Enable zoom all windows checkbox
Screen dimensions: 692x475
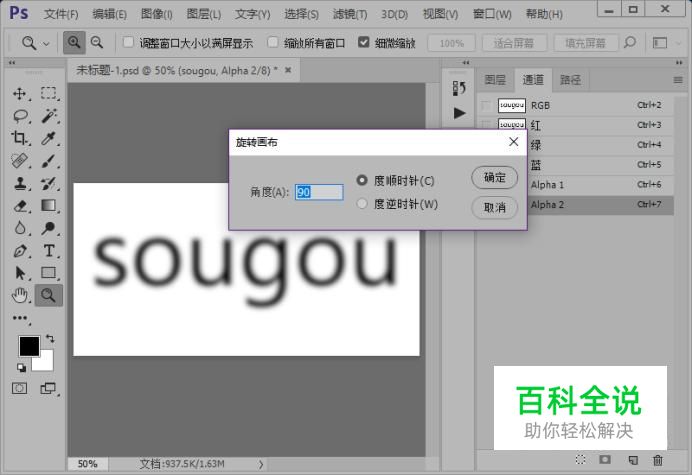click(273, 42)
